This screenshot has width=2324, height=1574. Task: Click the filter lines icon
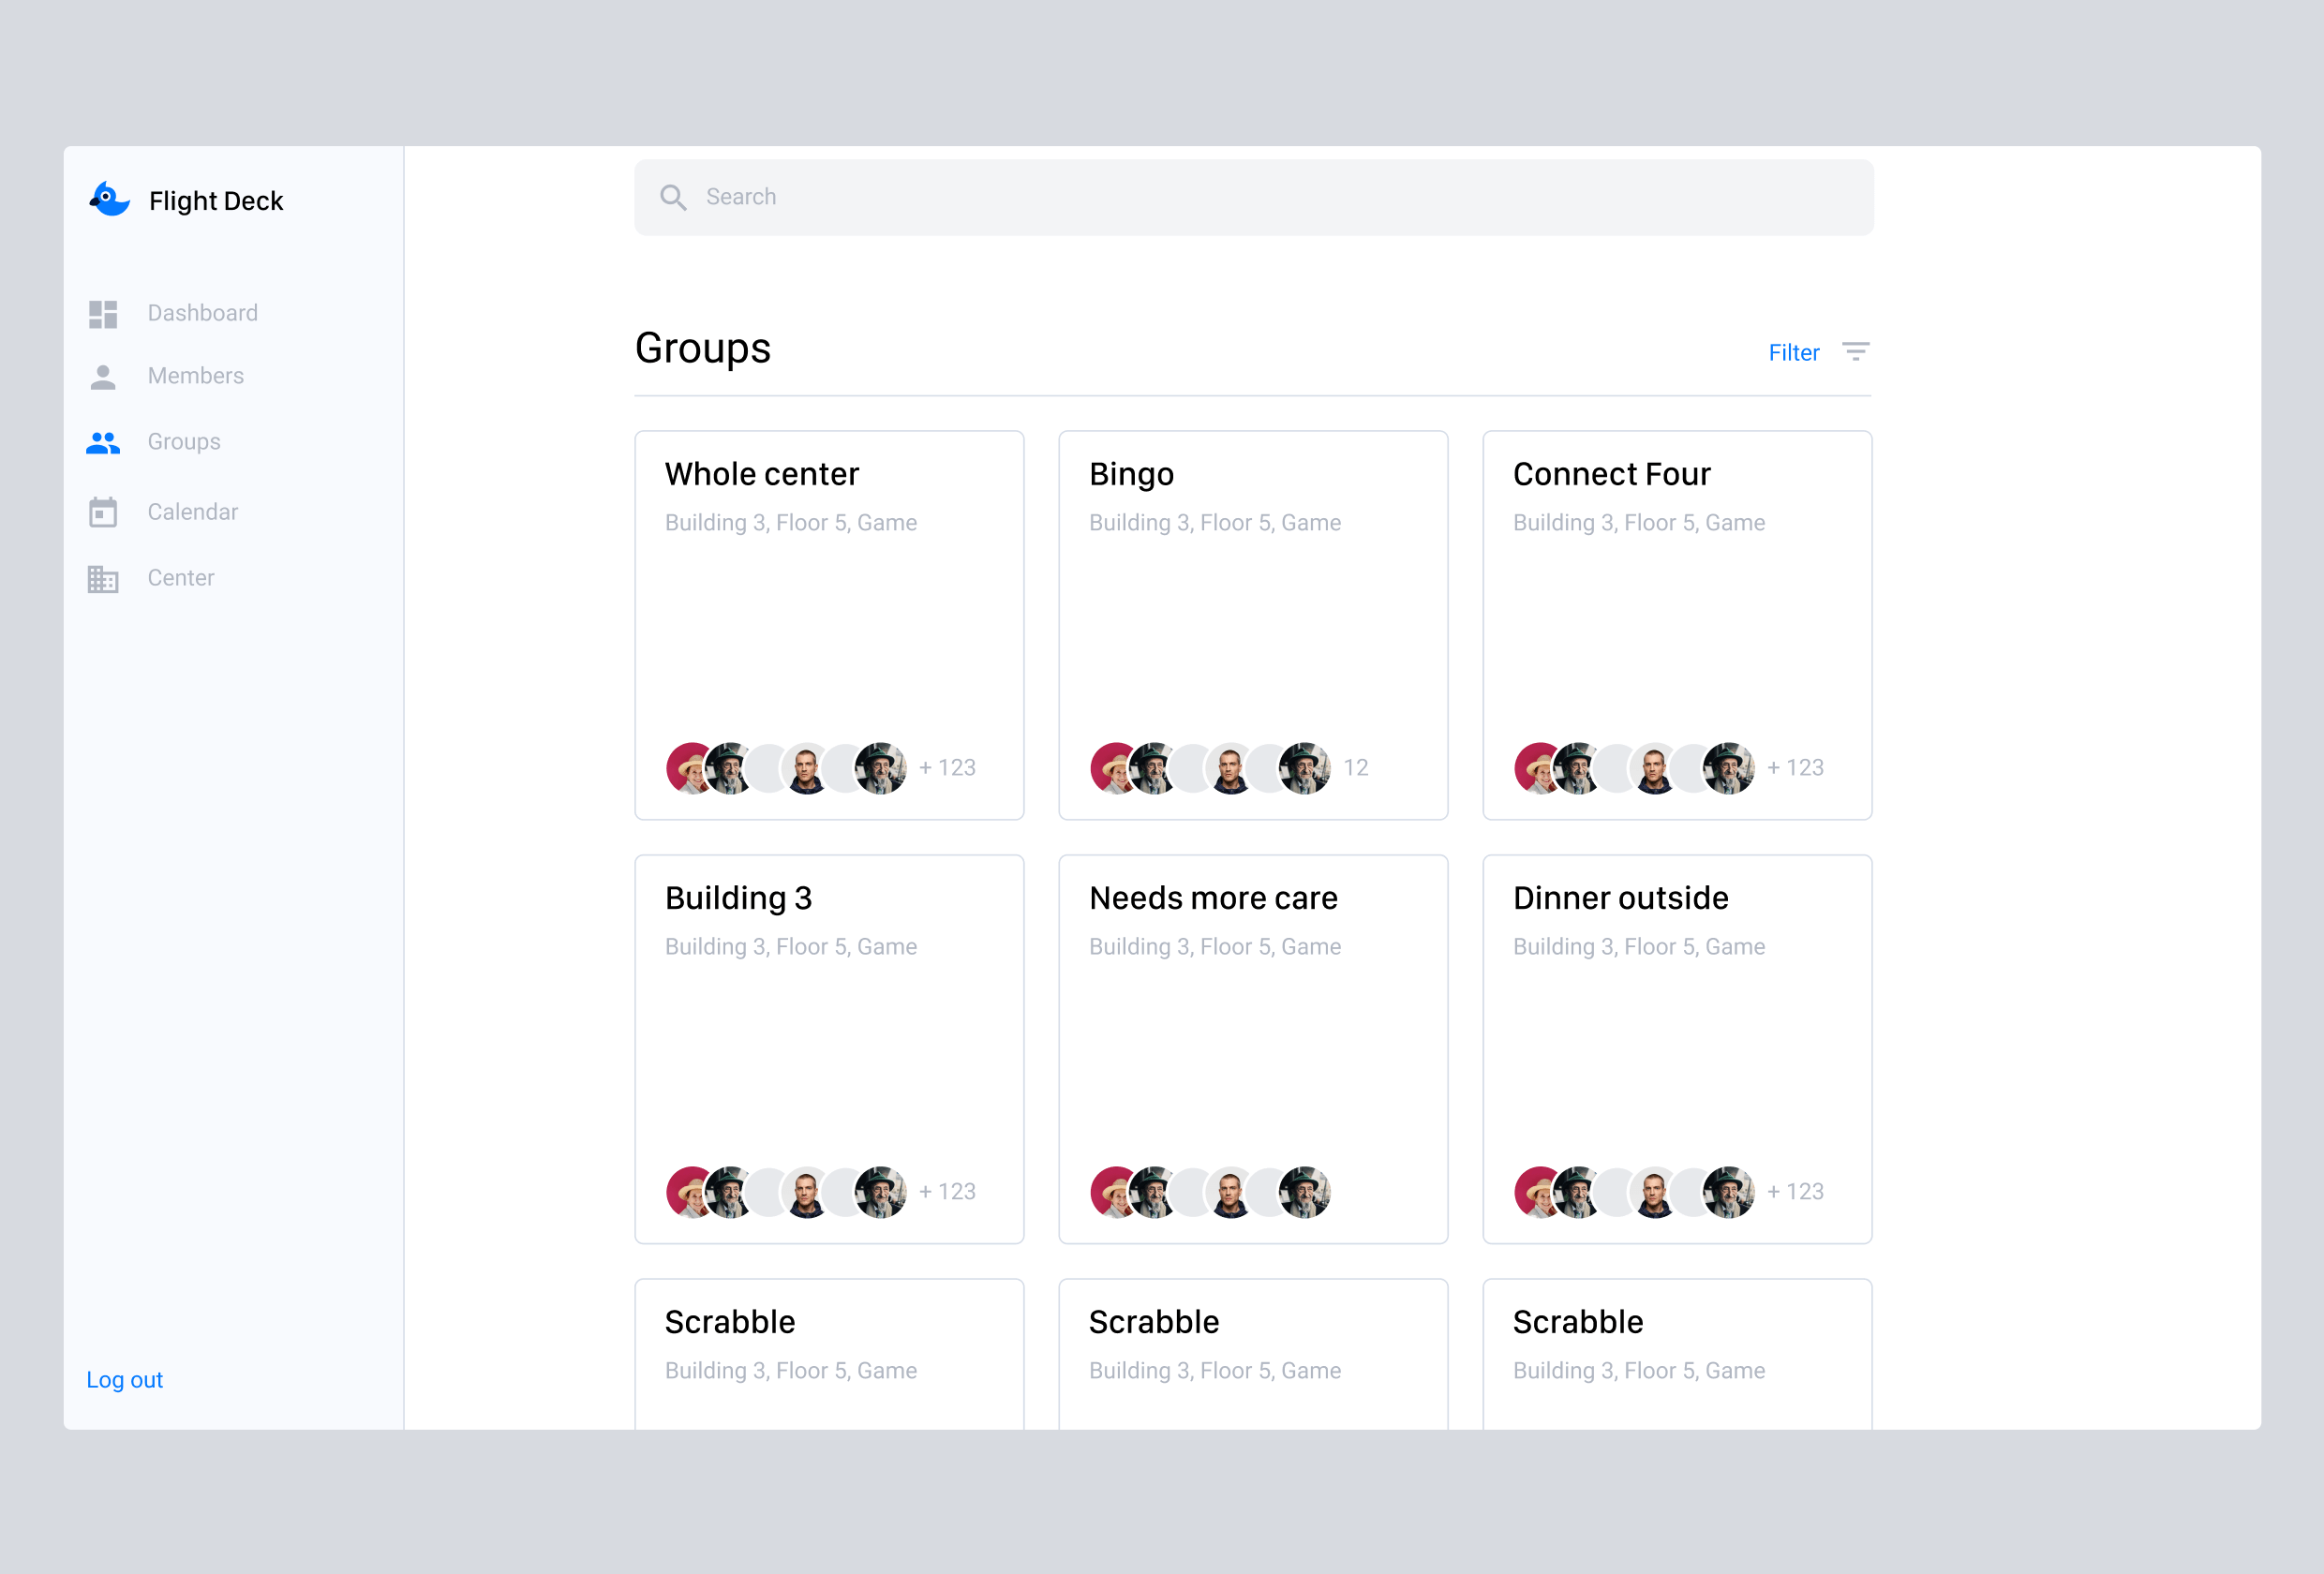(1855, 352)
